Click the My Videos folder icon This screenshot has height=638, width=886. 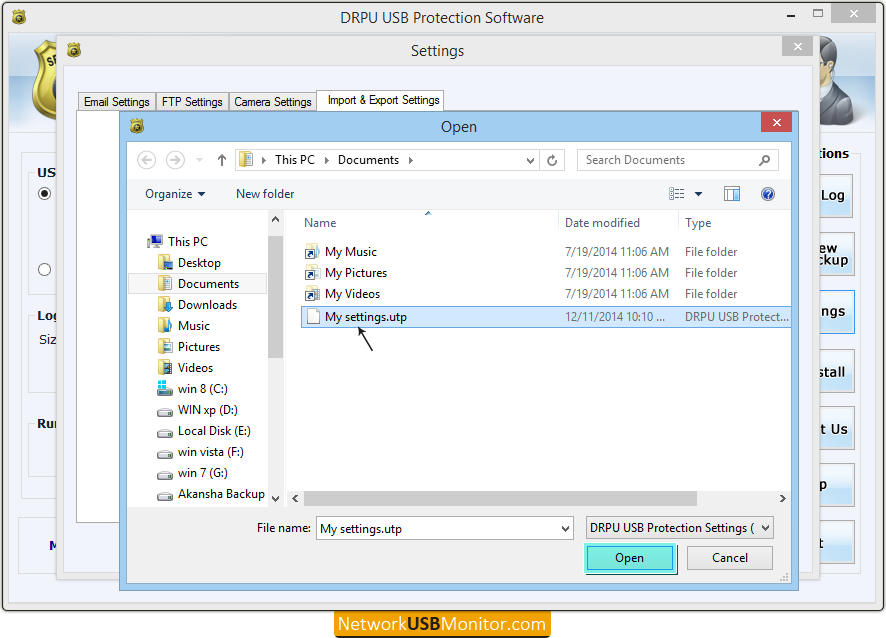pyautogui.click(x=312, y=294)
